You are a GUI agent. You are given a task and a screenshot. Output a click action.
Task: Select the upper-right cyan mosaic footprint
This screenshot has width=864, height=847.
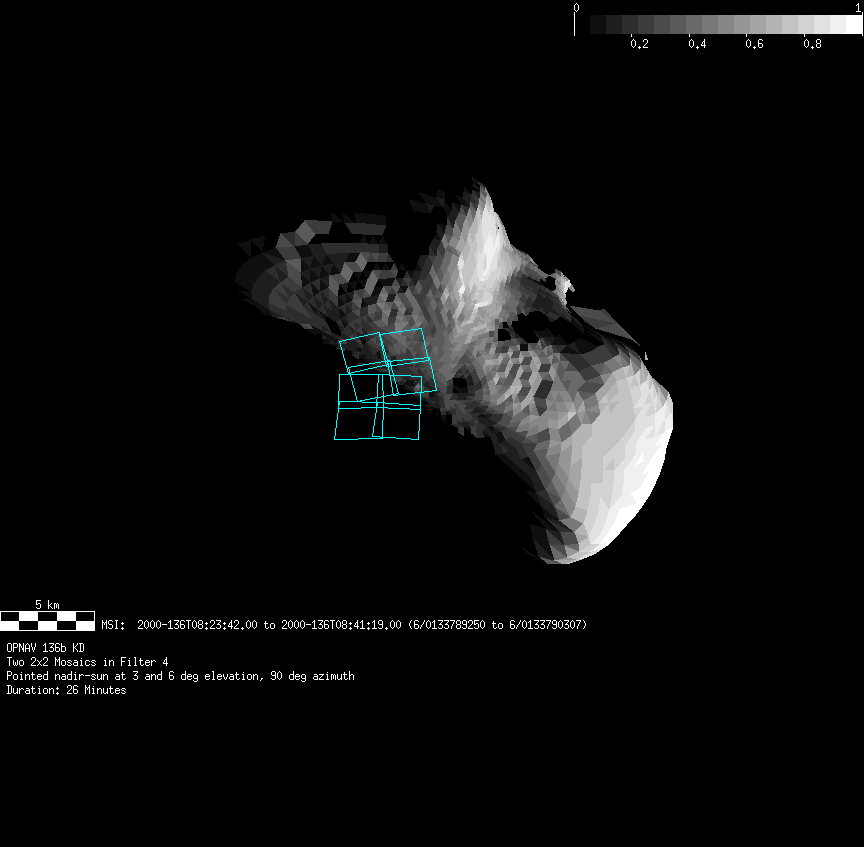tap(409, 346)
